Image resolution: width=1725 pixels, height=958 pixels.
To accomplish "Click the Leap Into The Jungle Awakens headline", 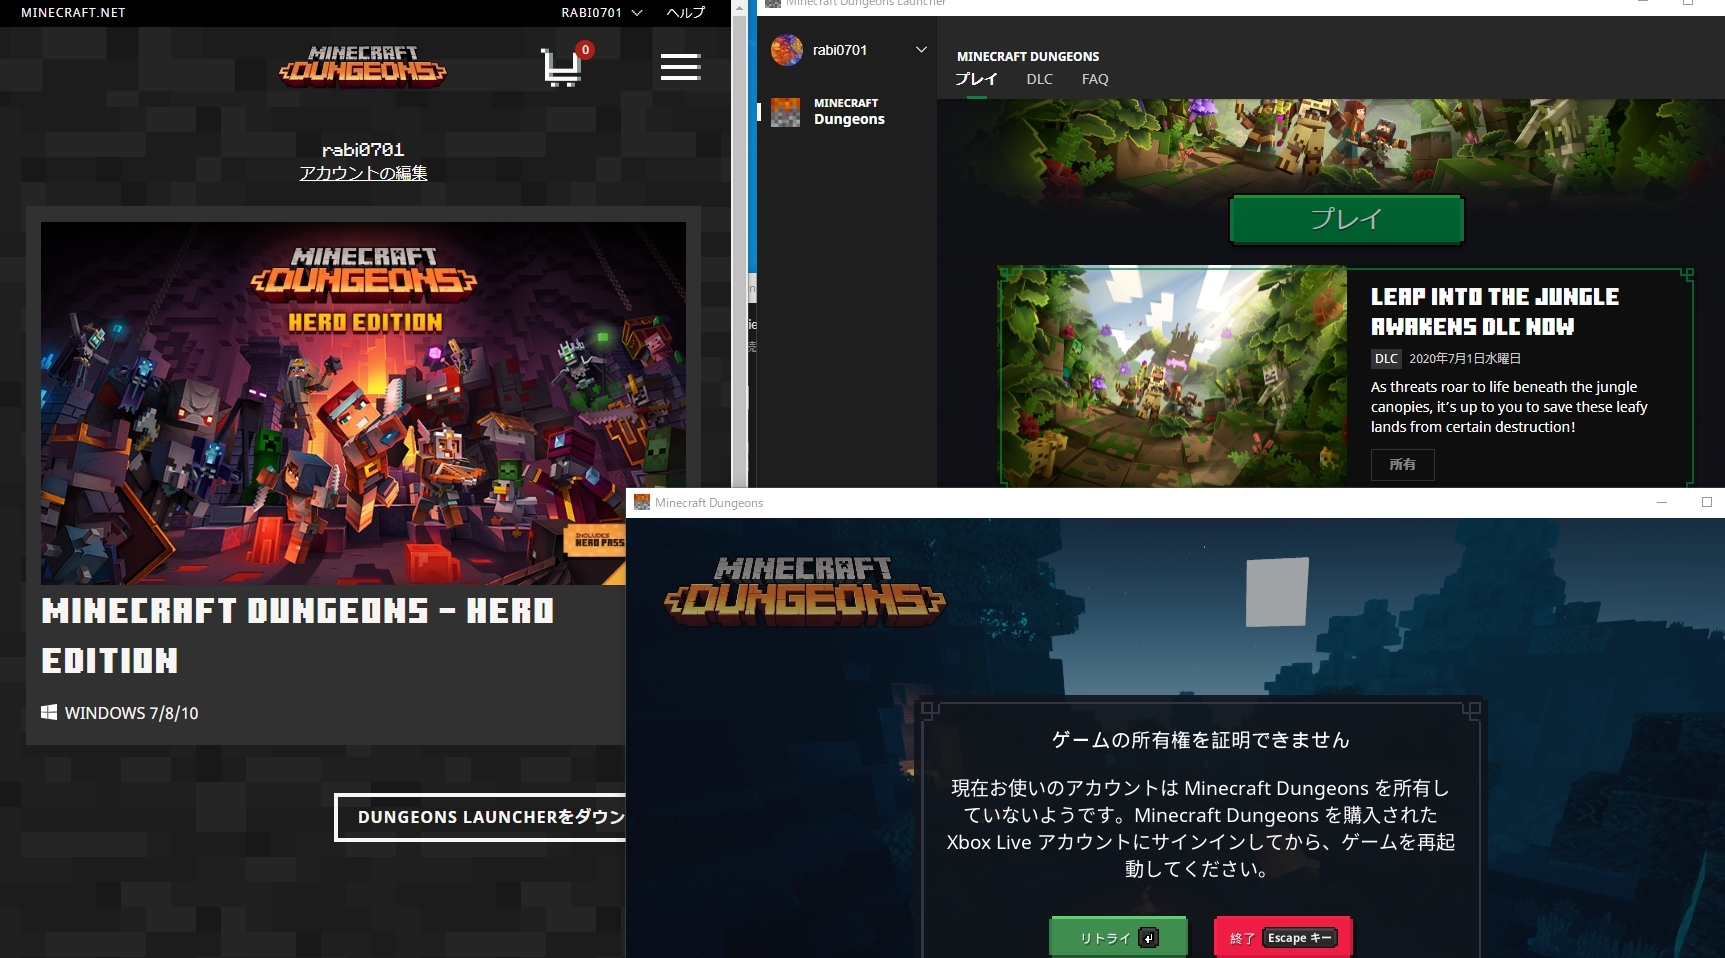I will pyautogui.click(x=1494, y=312).
